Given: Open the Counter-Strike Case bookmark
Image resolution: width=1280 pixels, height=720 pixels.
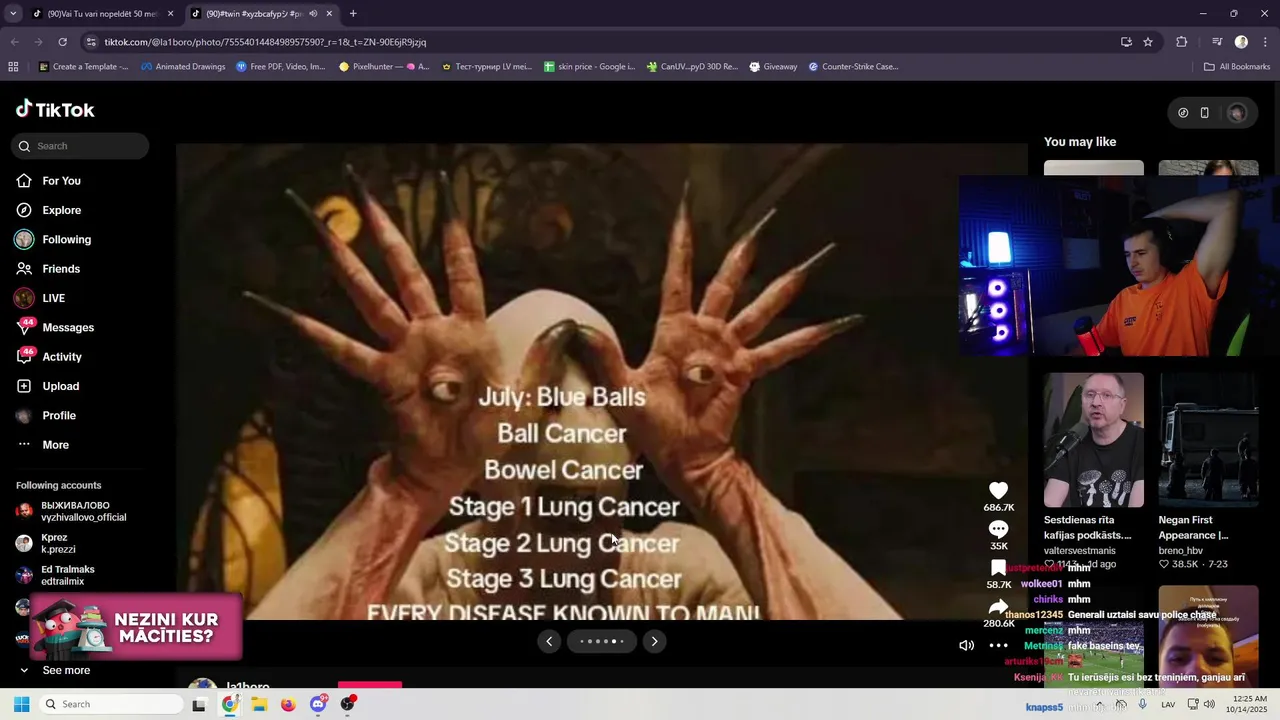Looking at the screenshot, I should tap(853, 67).
